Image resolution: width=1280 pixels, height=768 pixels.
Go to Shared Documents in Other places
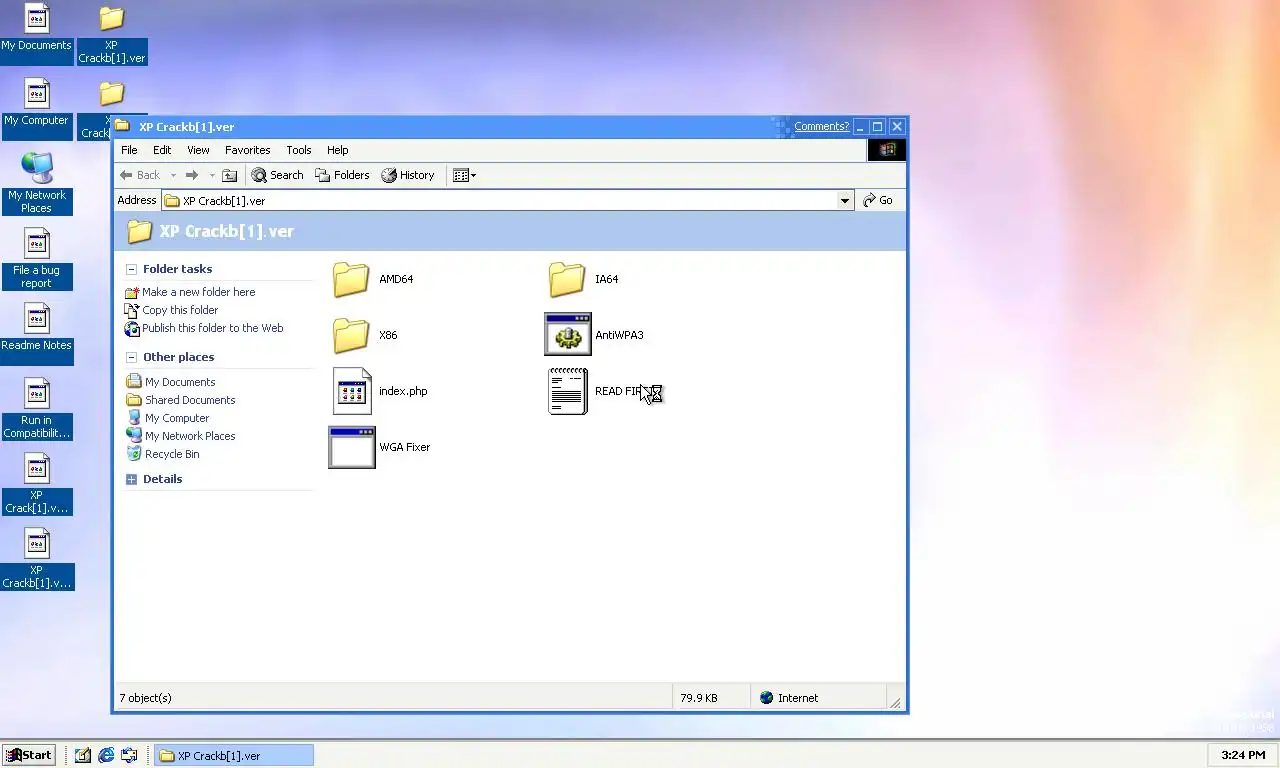190,400
